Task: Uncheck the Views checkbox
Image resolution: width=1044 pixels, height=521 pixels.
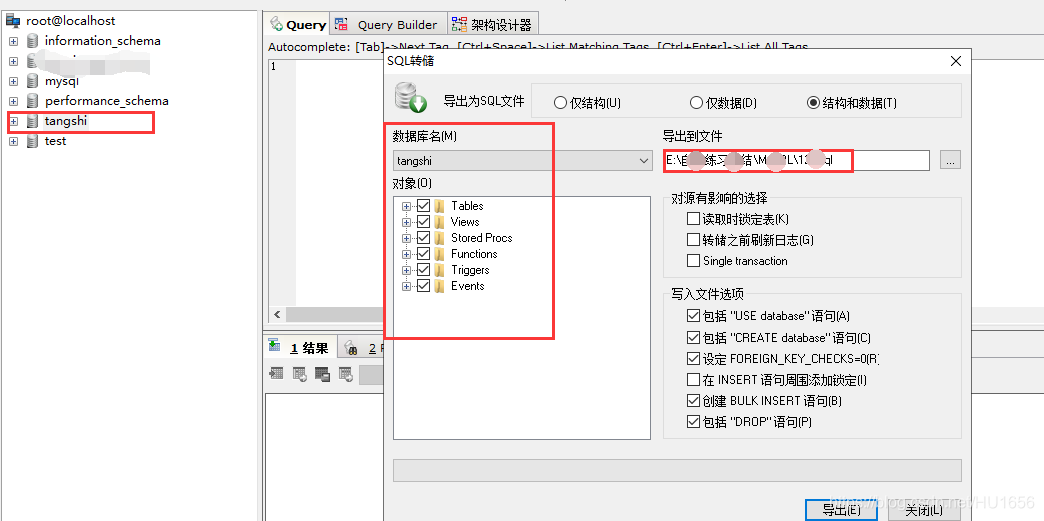Action: [x=423, y=222]
